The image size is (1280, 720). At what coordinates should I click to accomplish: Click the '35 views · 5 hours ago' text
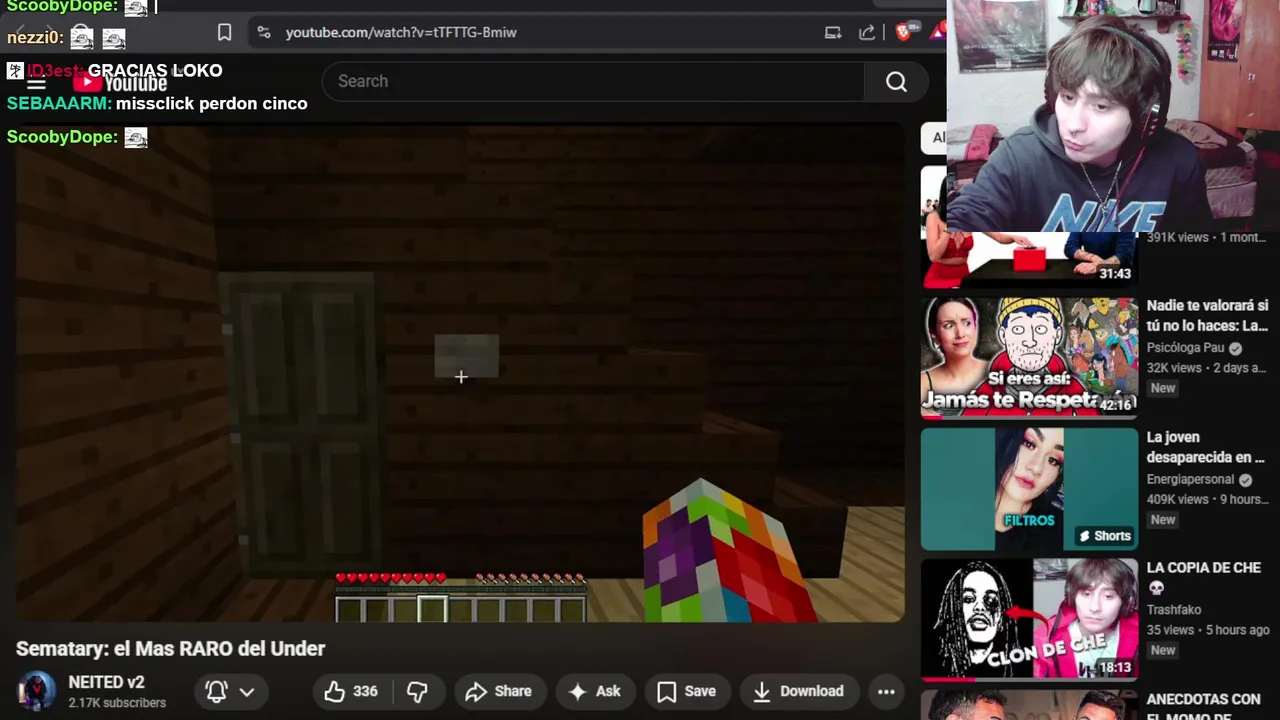pyautogui.click(x=1208, y=630)
